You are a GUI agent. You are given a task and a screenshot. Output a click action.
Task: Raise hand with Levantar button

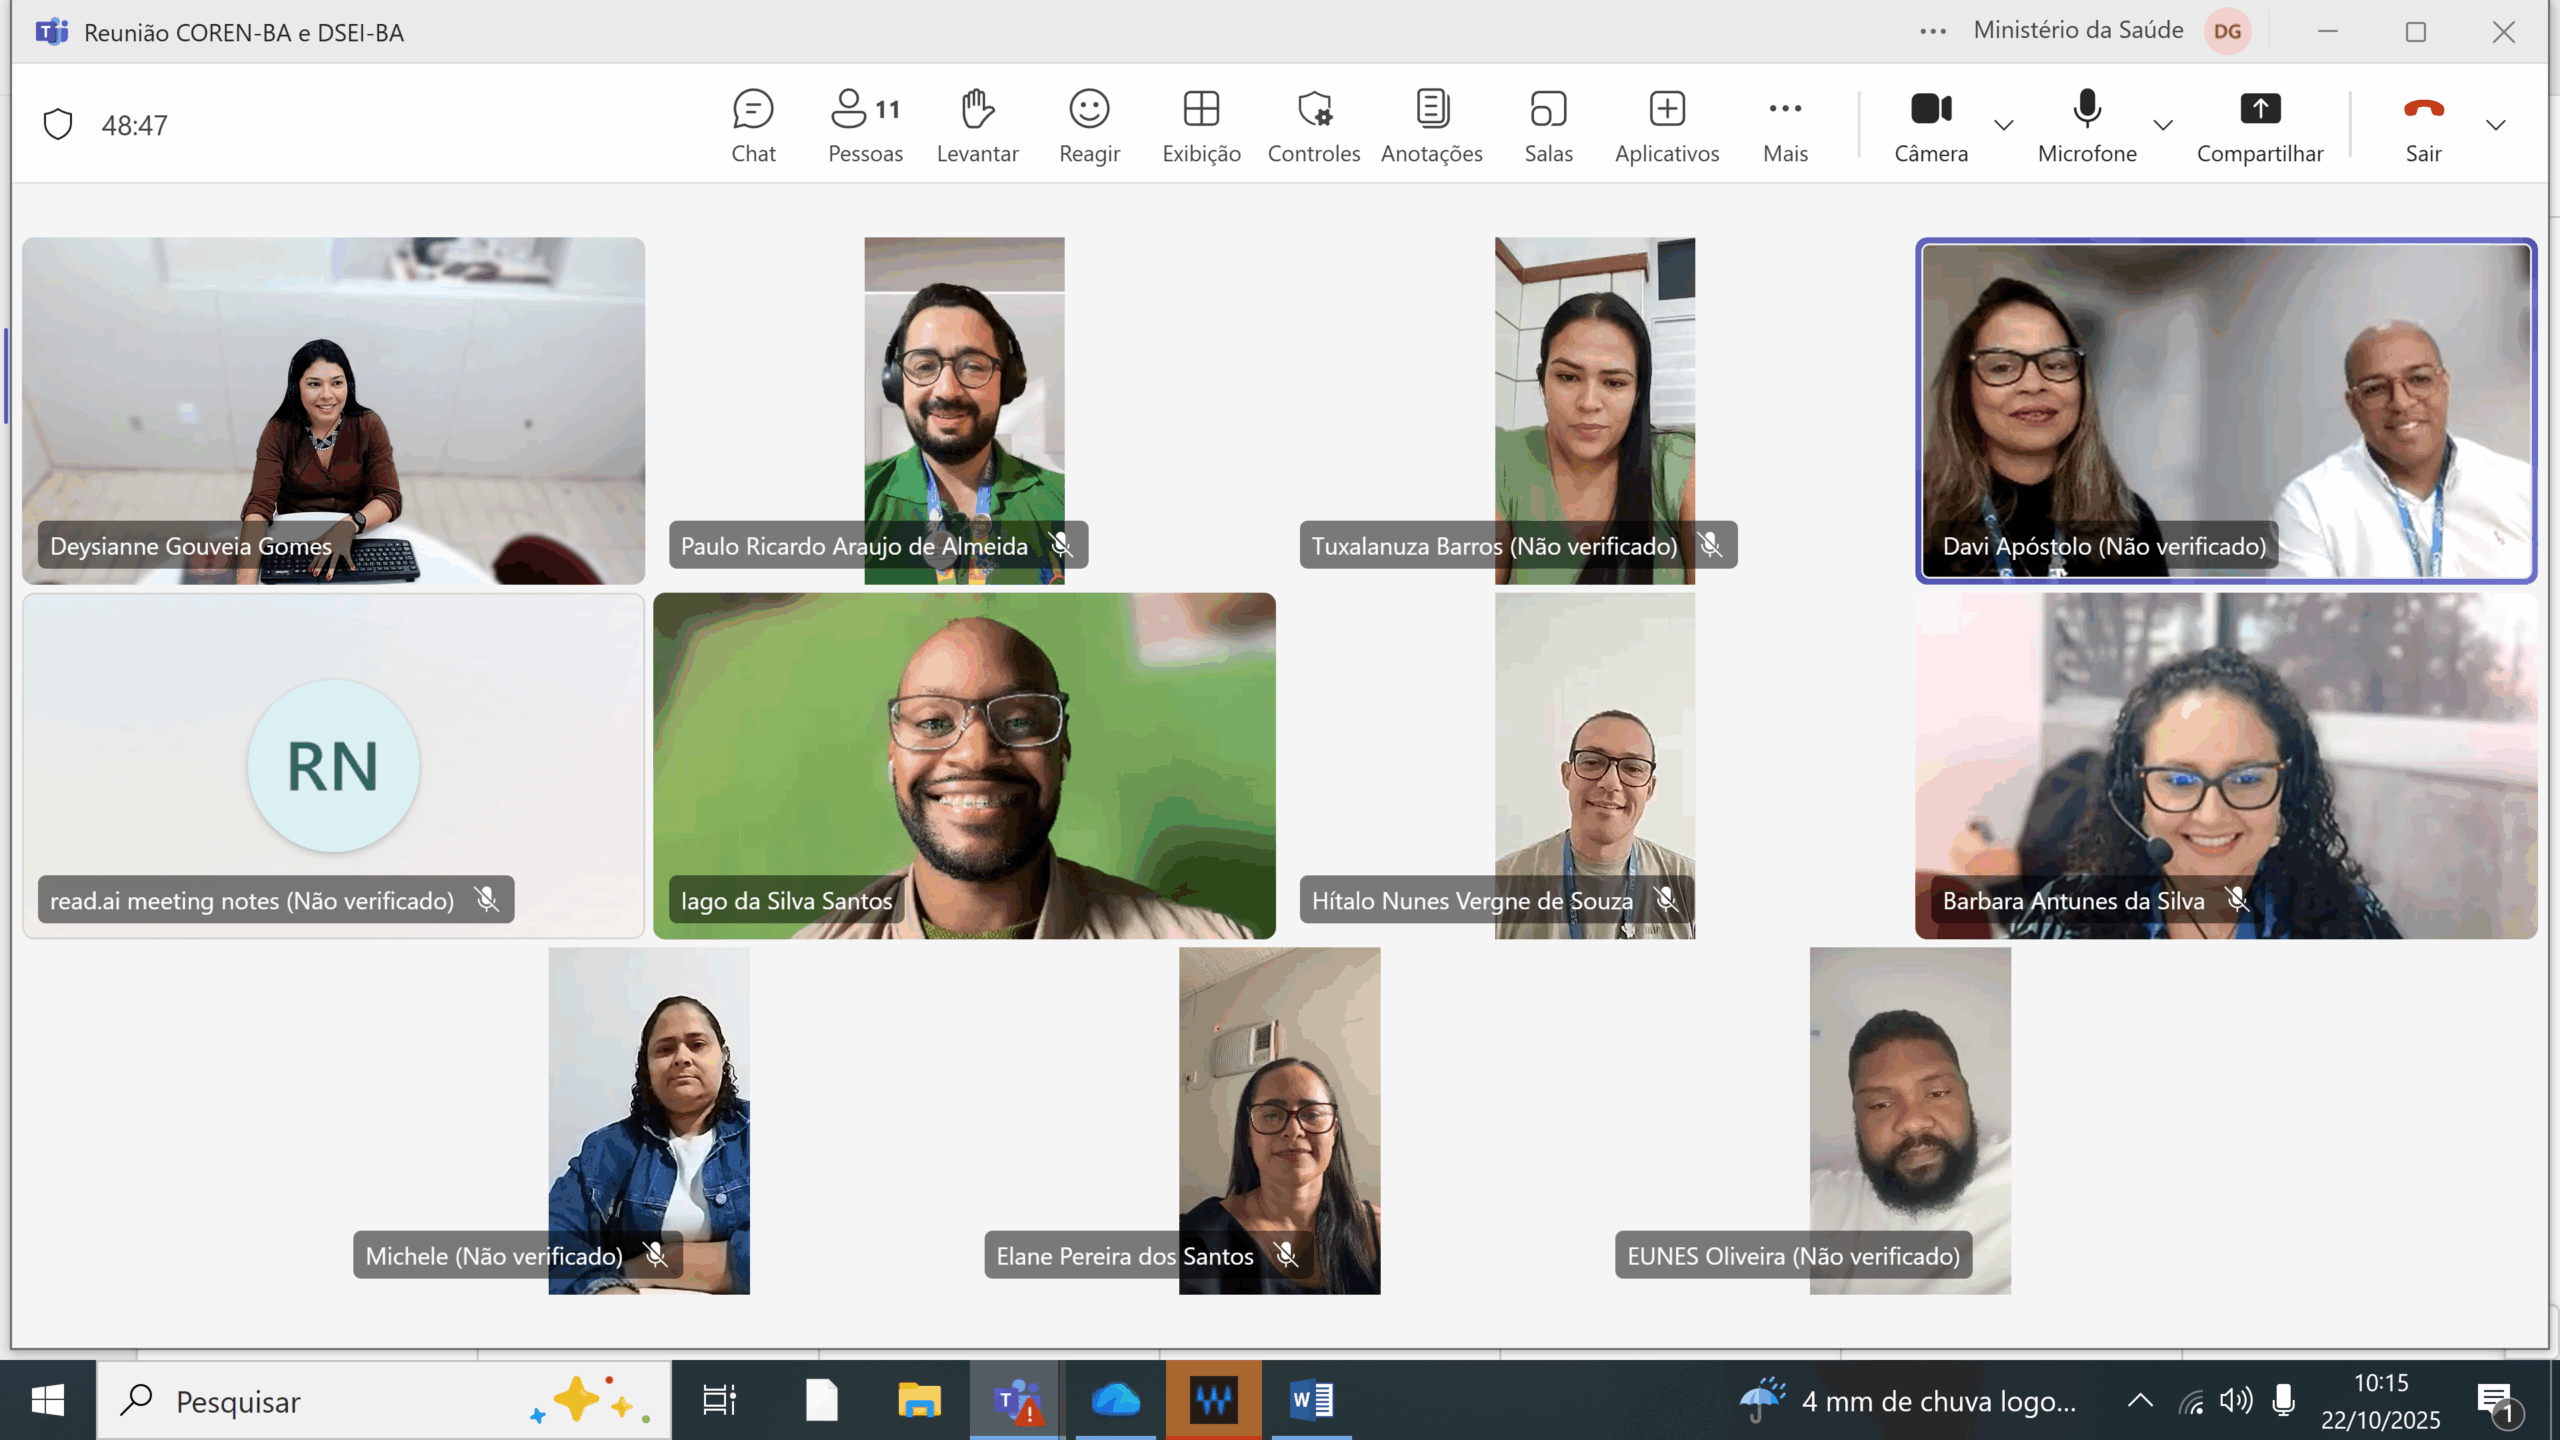coord(977,125)
